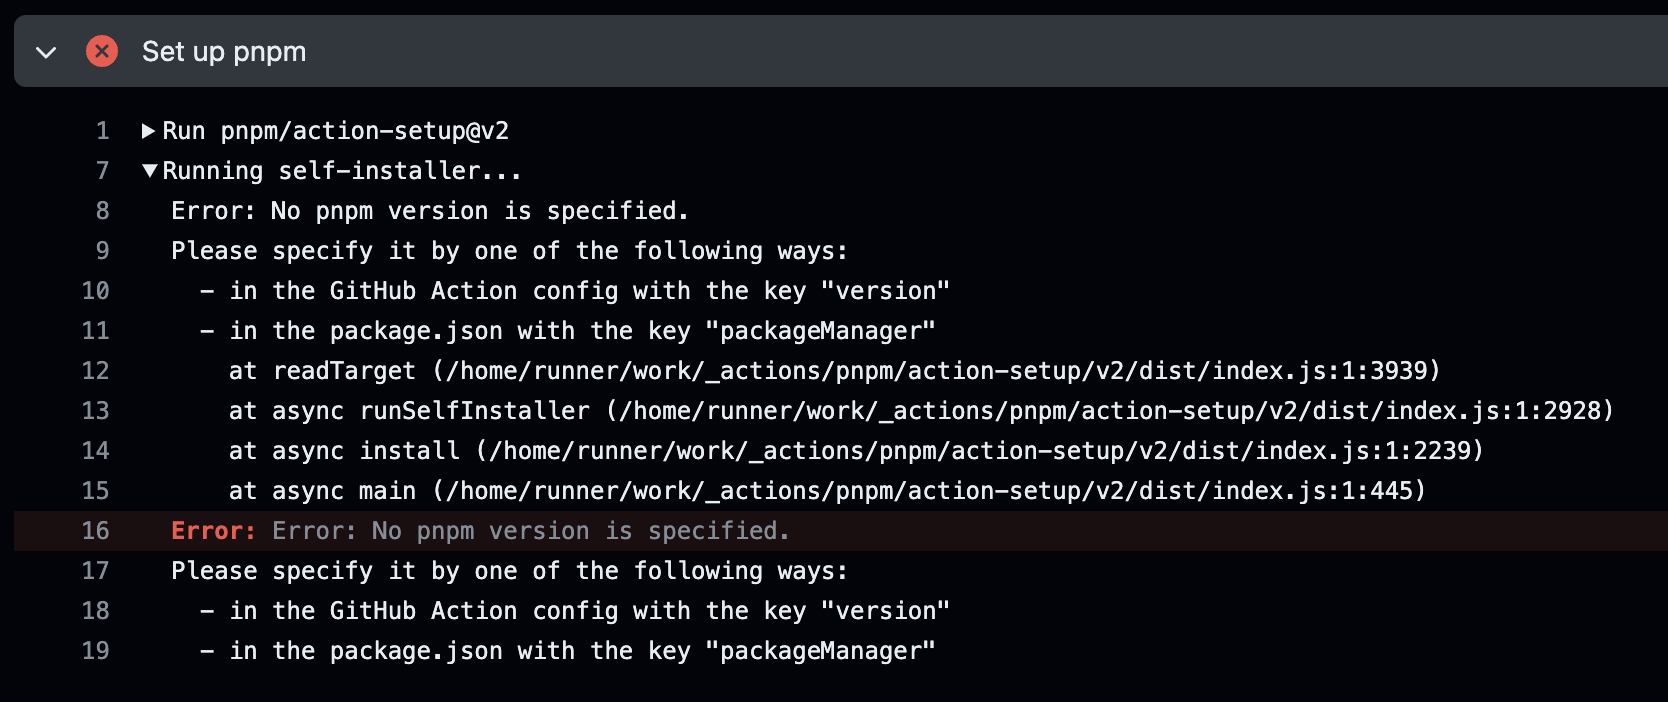Screen dimensions: 1668x702
Task: Click log line number 7
Action: [102, 171]
